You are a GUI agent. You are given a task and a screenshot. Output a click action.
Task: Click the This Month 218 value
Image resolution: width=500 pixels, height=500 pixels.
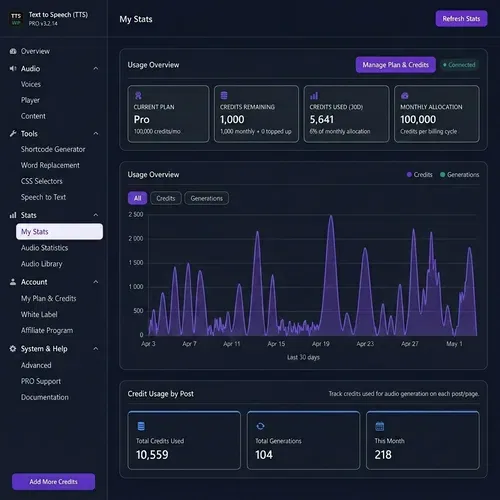pyautogui.click(x=383, y=455)
